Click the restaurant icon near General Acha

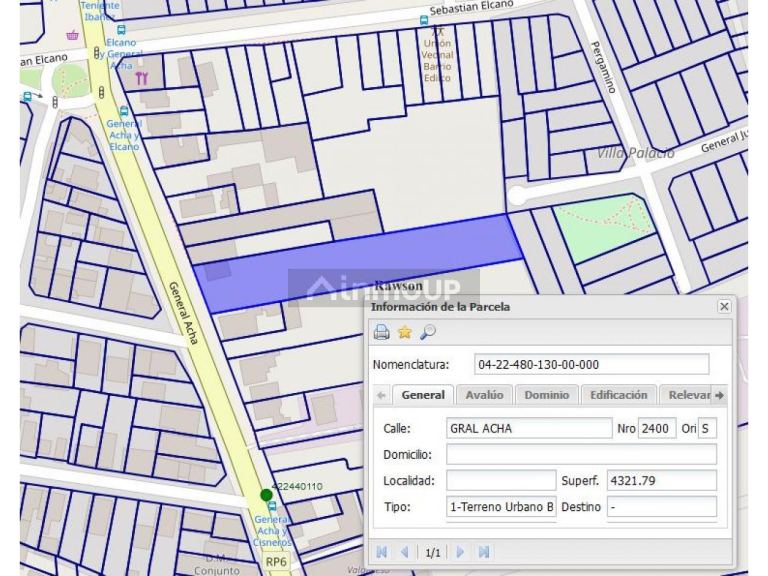pyautogui.click(x=142, y=78)
